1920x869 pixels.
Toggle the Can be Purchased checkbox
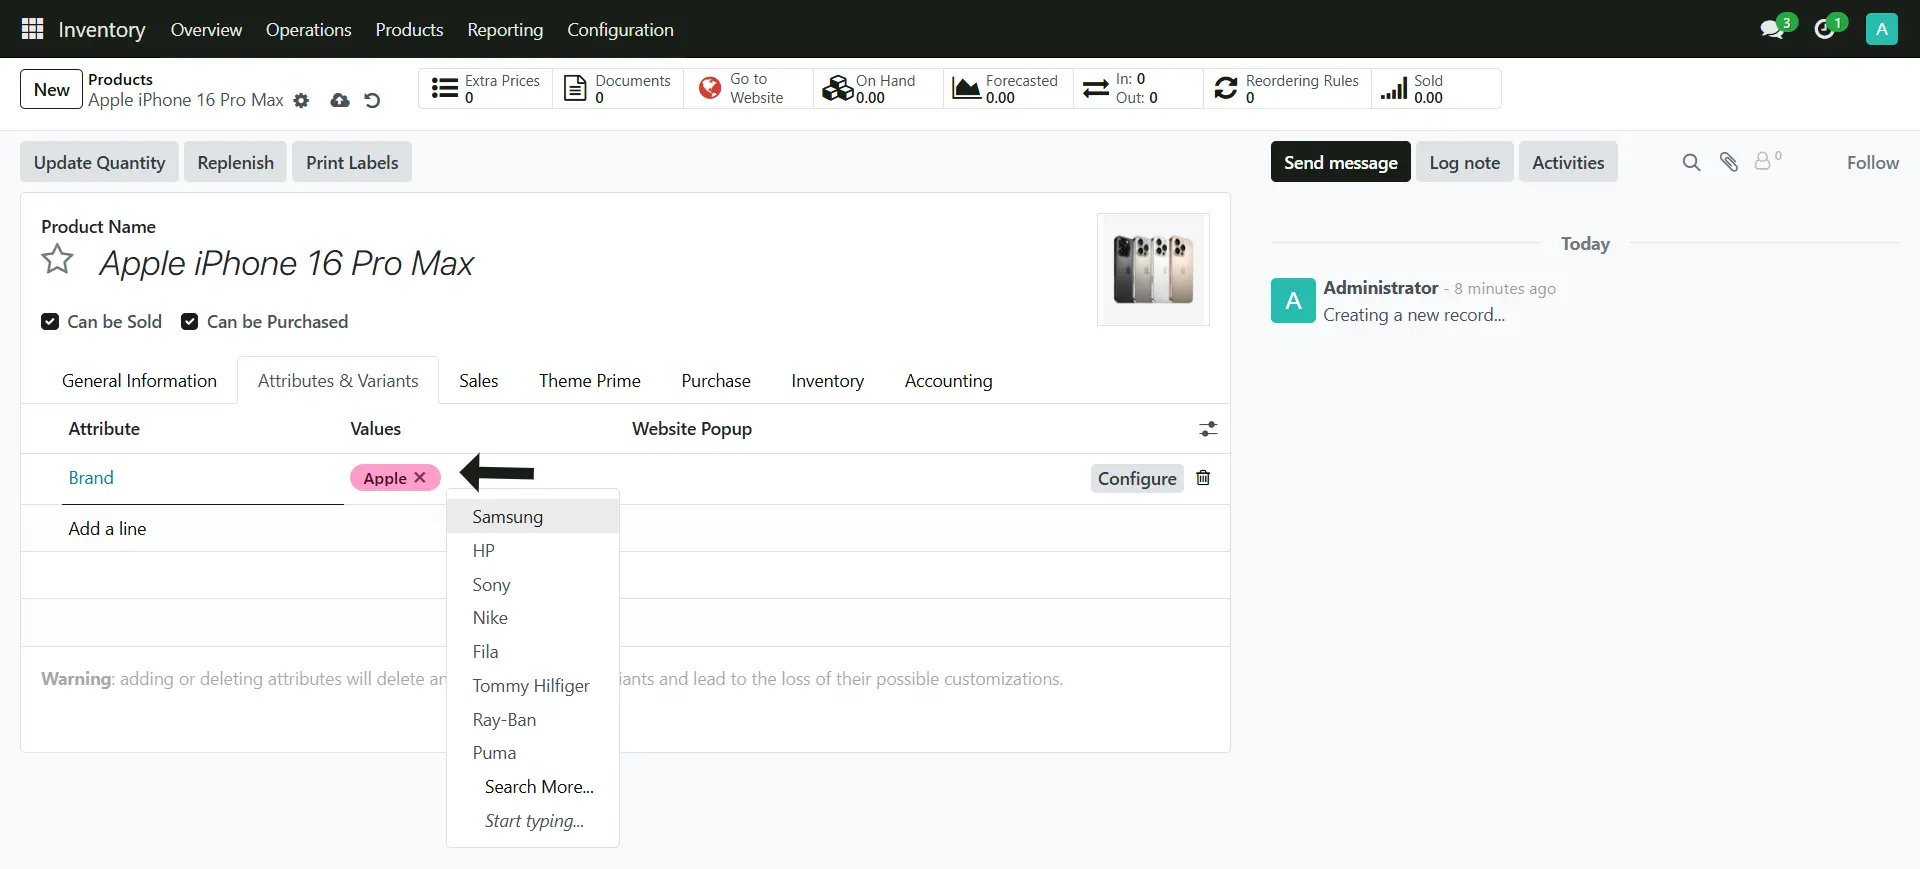pos(189,322)
